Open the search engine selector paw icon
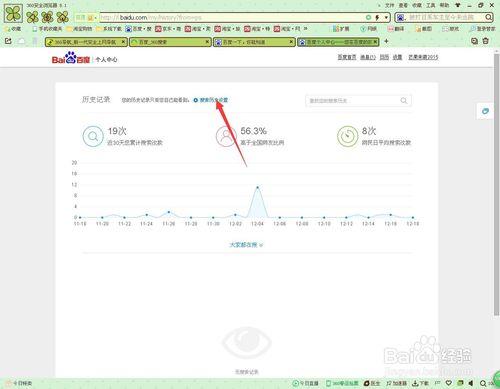500x389 pixels. (x=401, y=17)
